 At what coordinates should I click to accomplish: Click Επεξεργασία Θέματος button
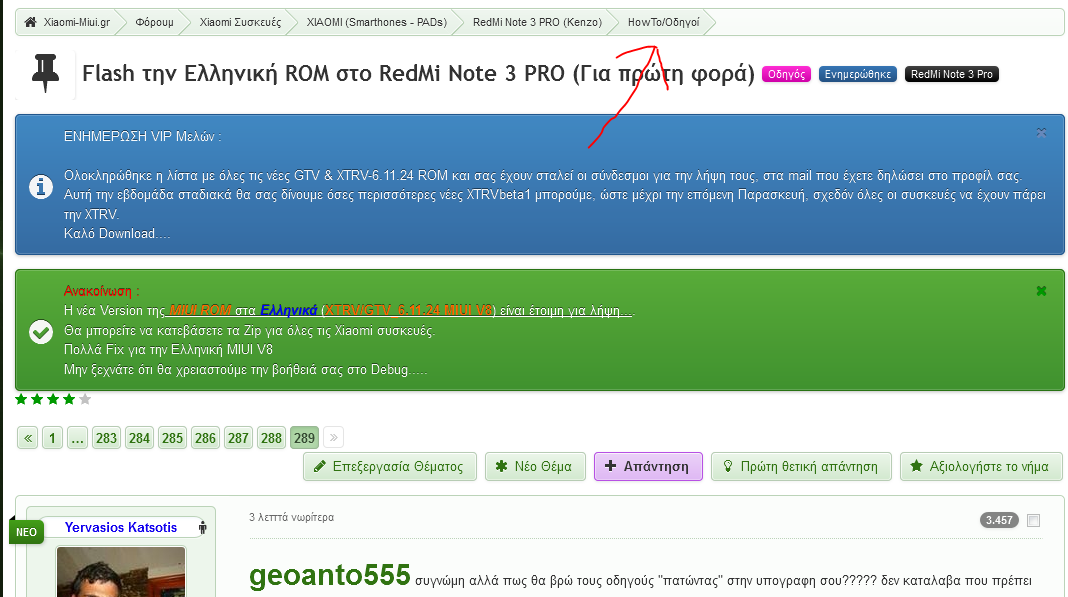[x=390, y=467]
